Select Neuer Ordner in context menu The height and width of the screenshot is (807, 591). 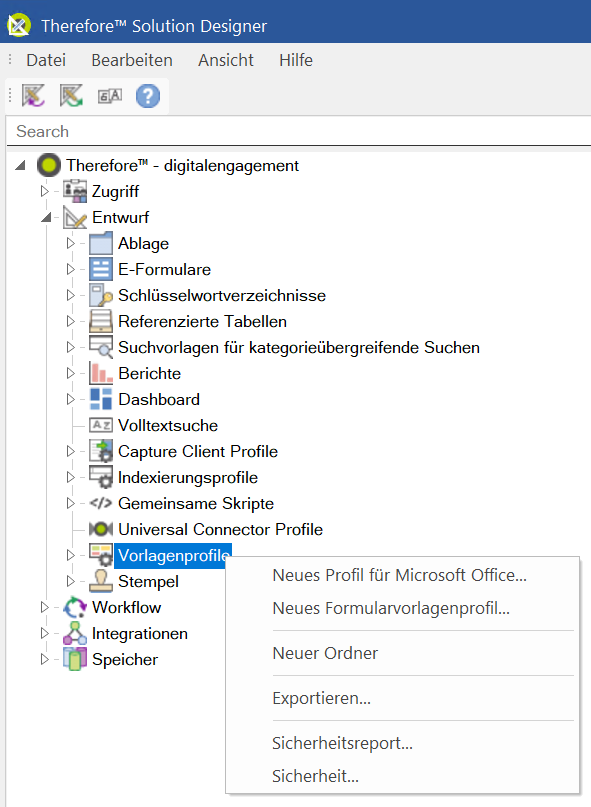(402, 653)
